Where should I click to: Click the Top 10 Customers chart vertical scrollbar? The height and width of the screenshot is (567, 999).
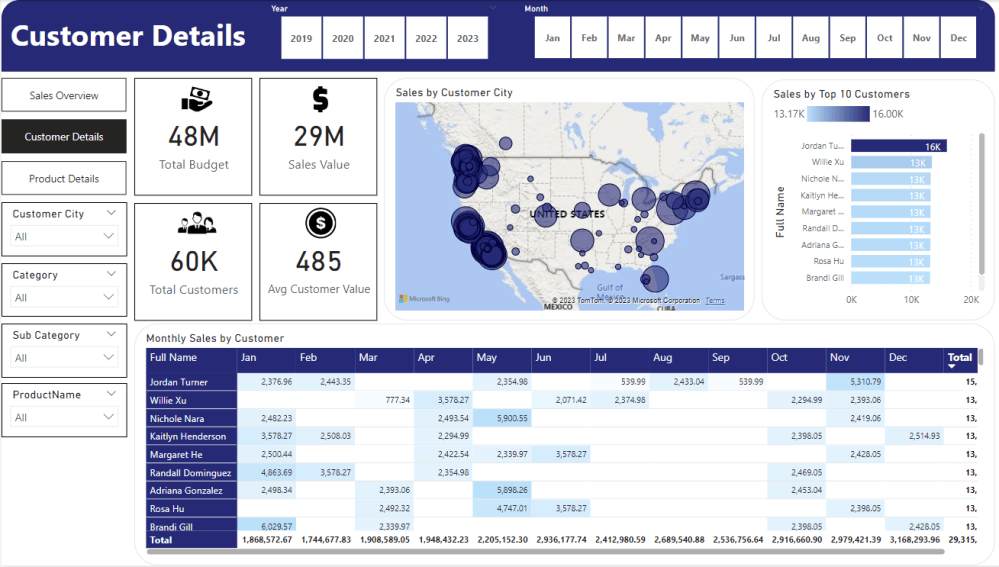tap(982, 204)
